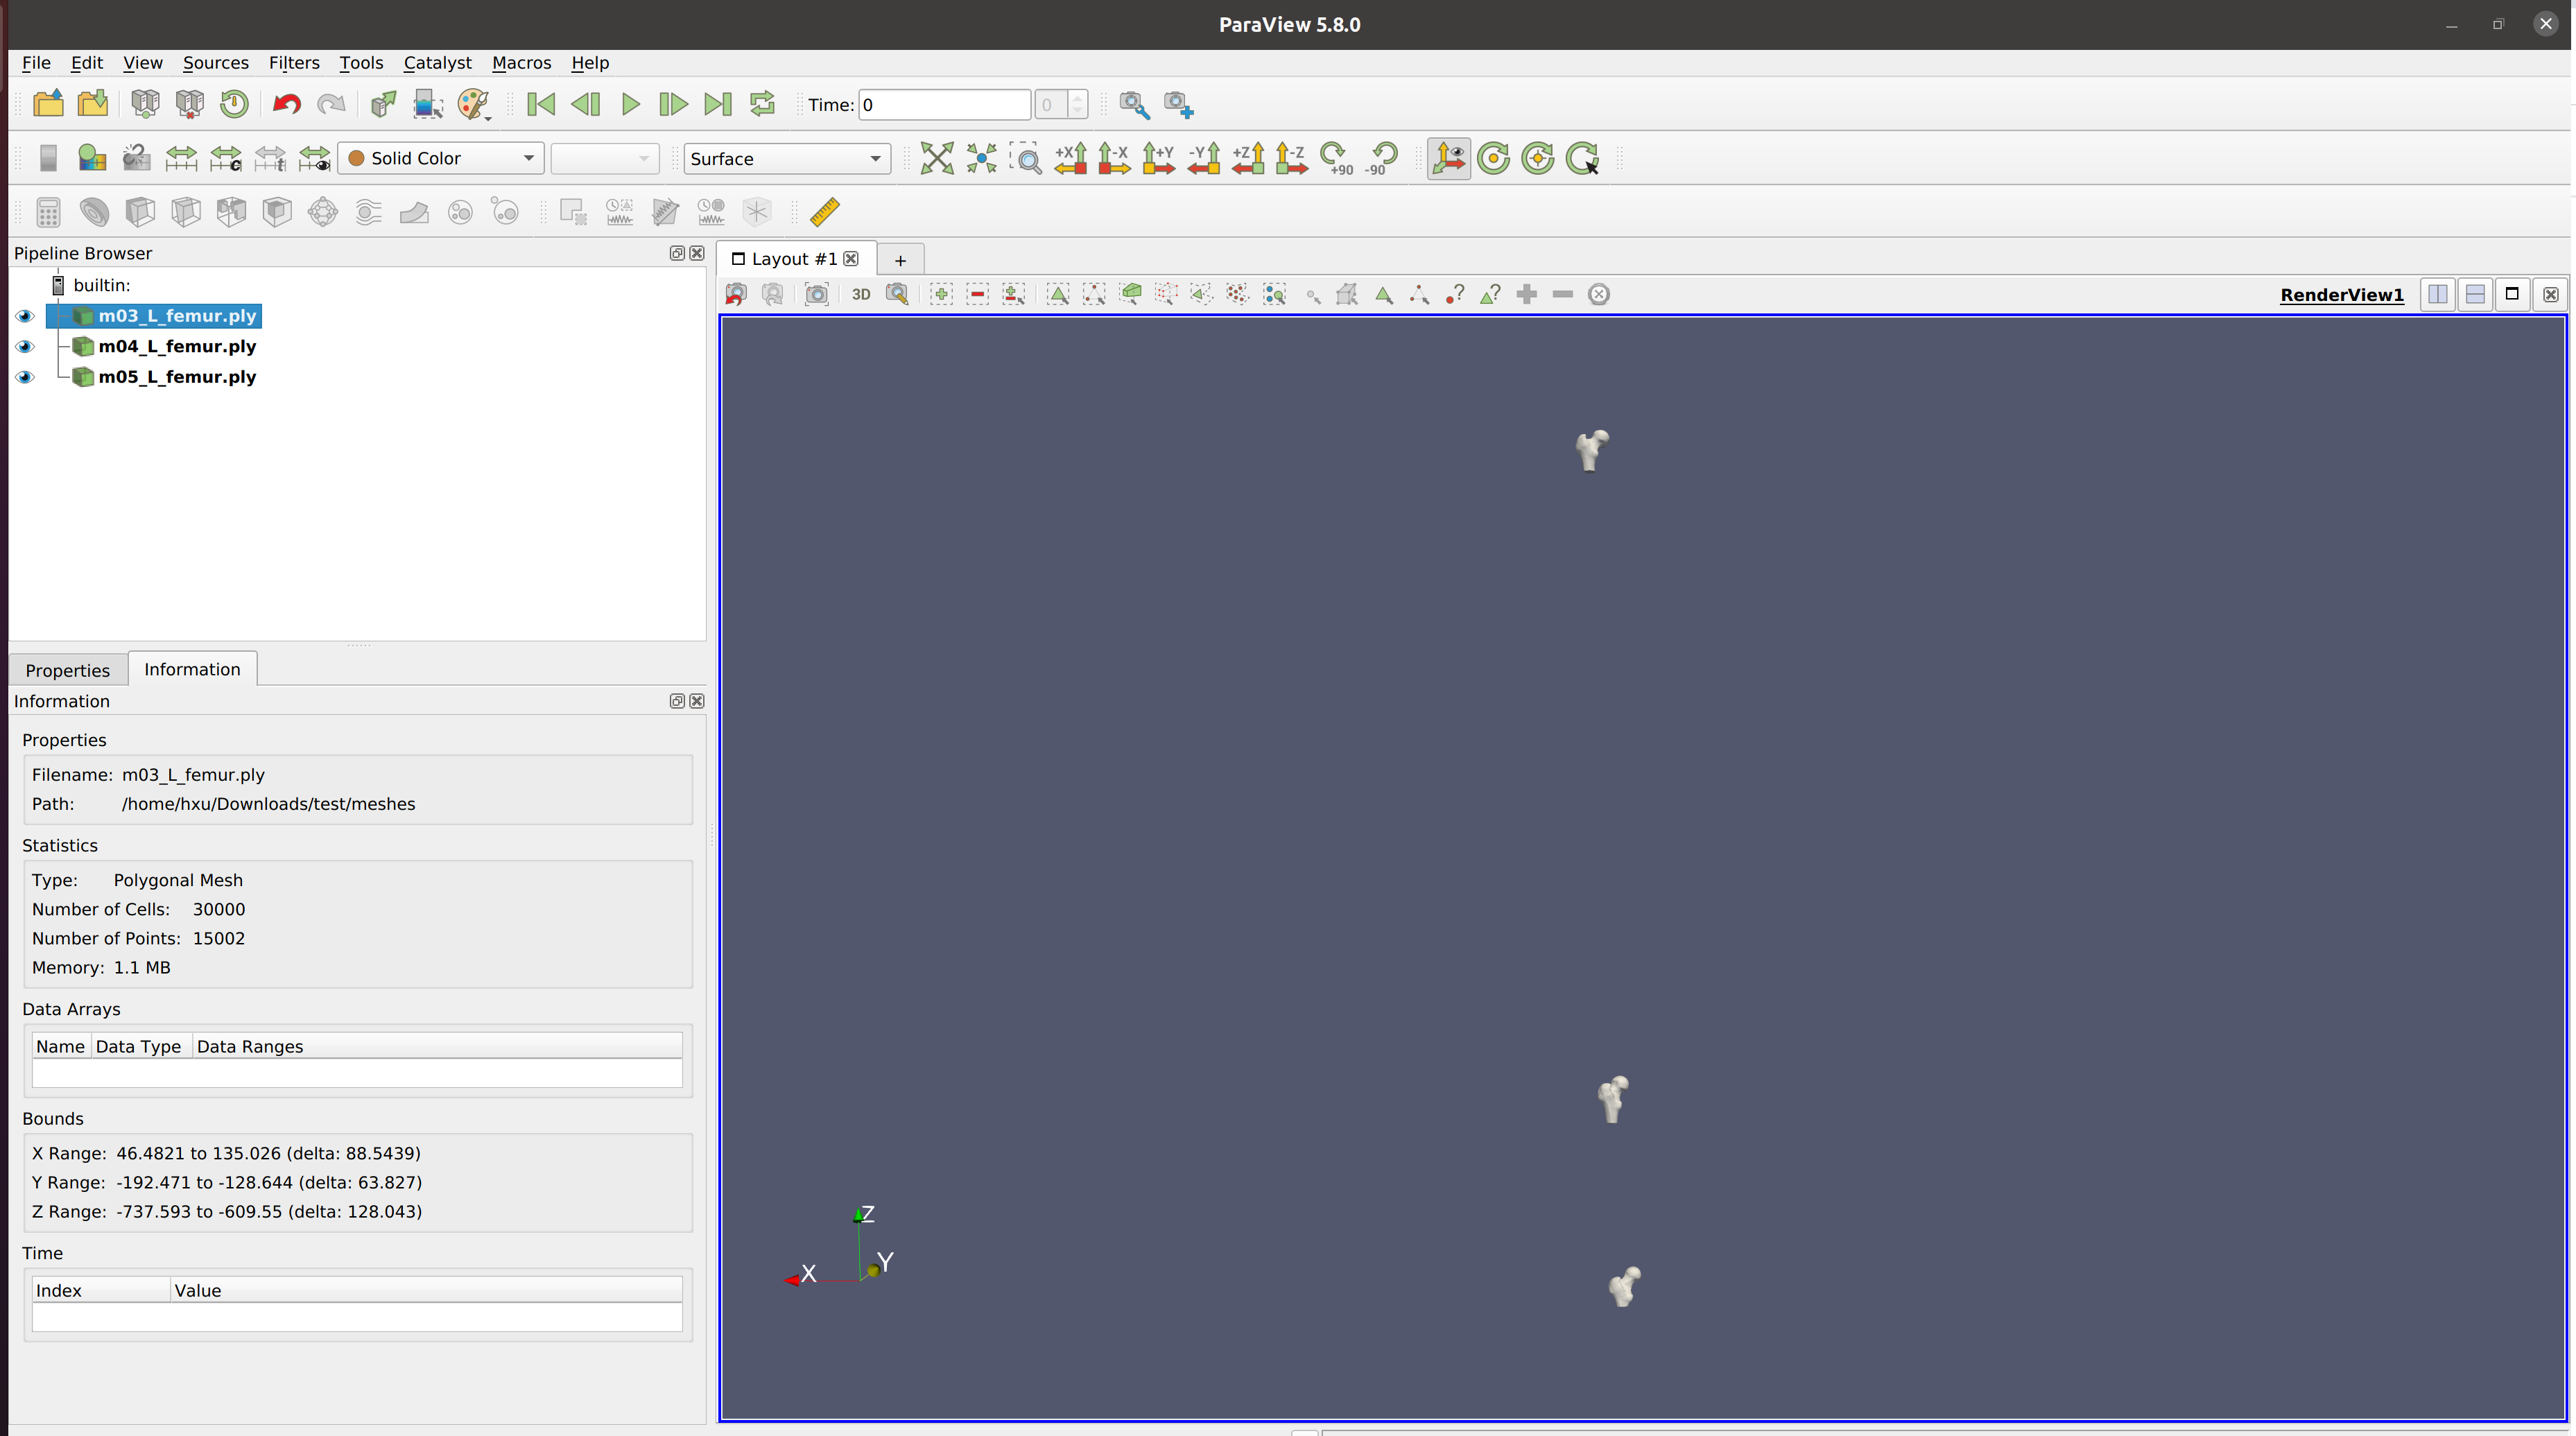
Task: Open the ruler measurement tool
Action: [x=825, y=212]
